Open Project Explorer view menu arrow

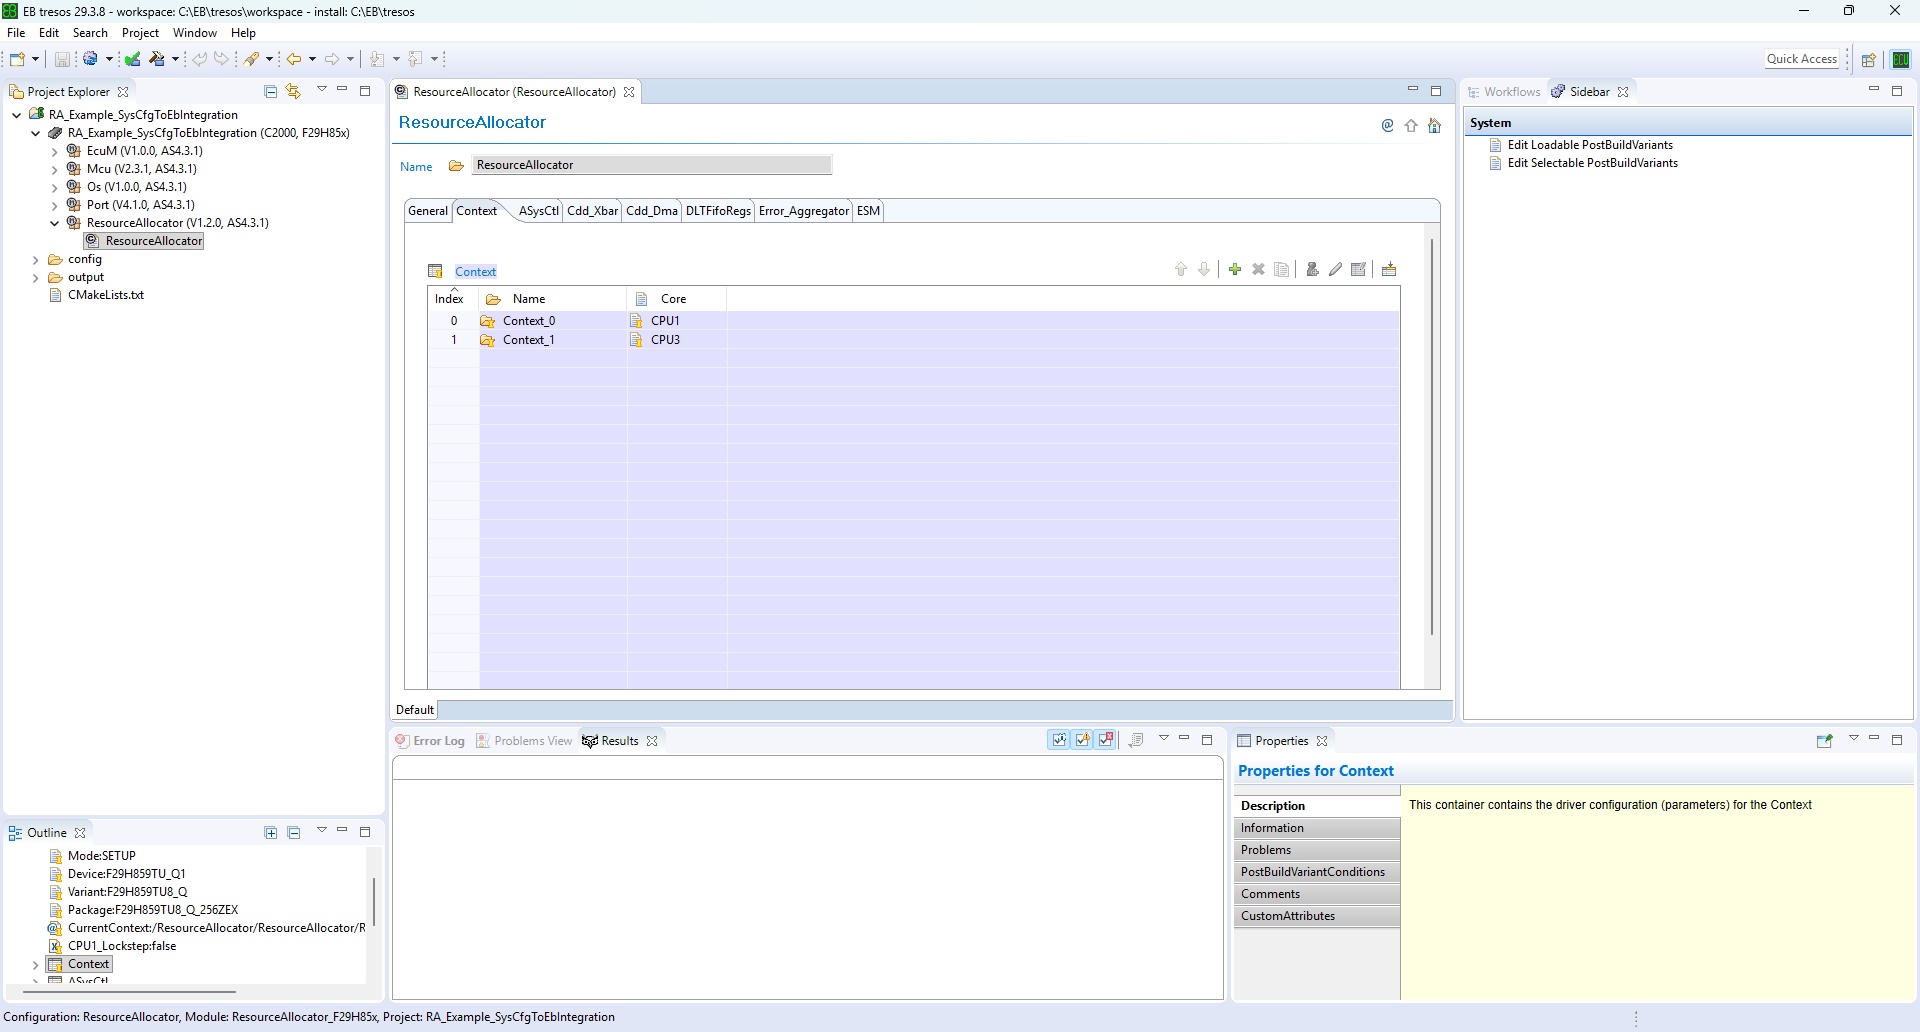[x=322, y=90]
